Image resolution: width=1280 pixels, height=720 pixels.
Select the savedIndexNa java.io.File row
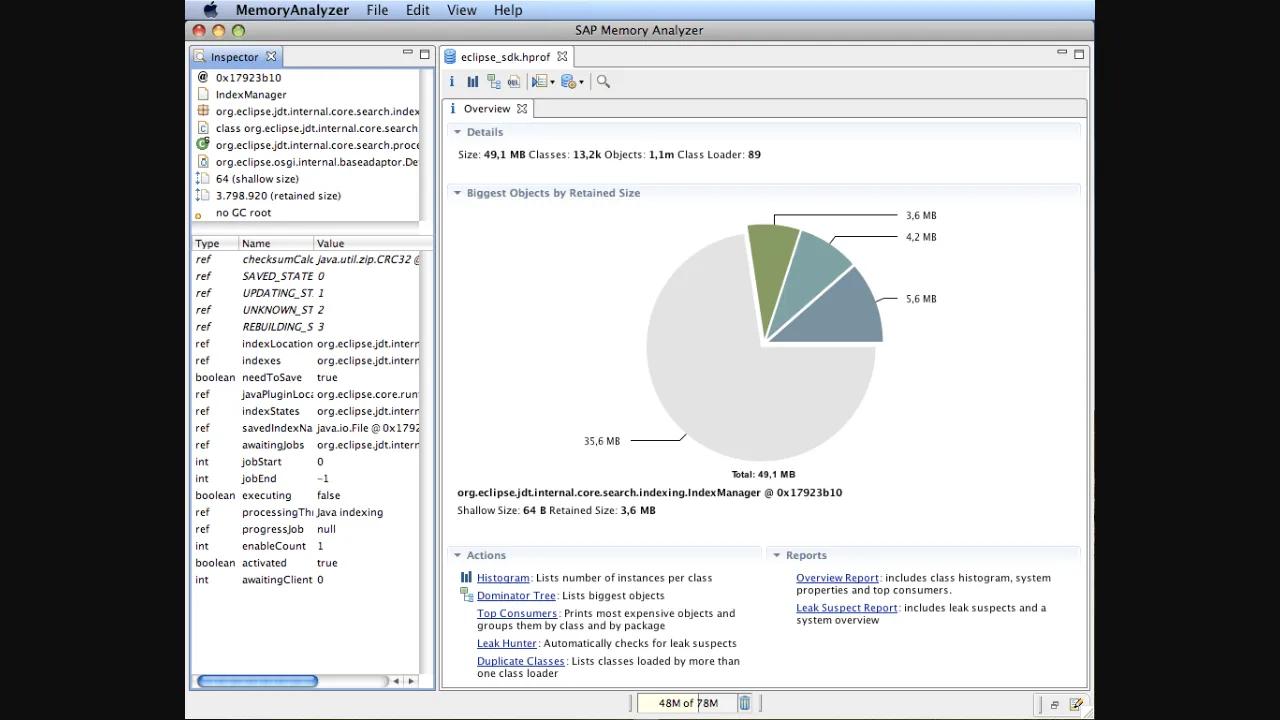[307, 428]
